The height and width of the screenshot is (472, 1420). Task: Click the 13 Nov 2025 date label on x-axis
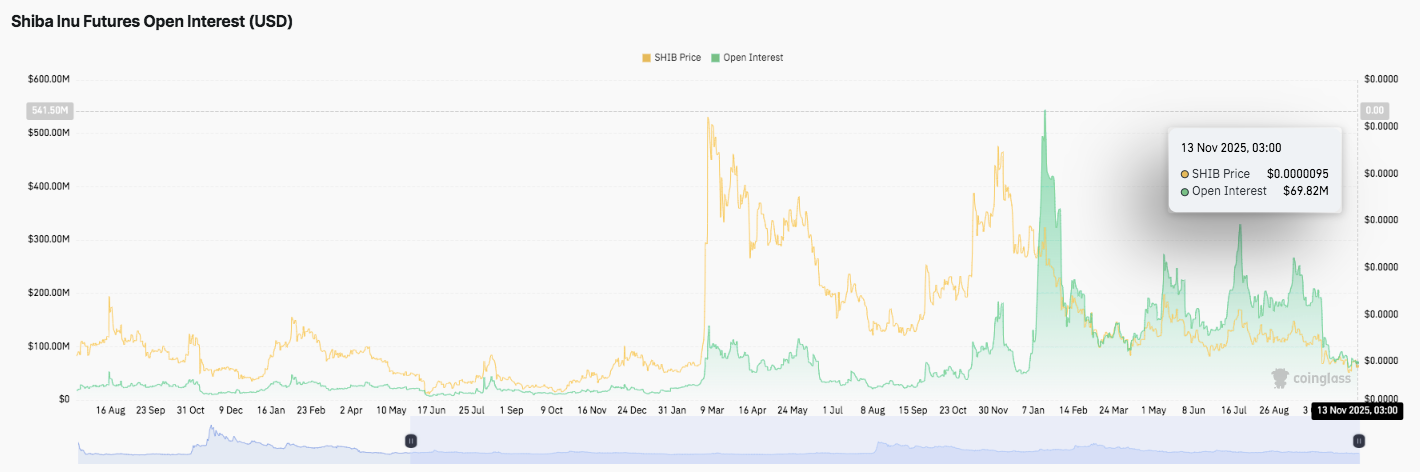(x=1356, y=410)
